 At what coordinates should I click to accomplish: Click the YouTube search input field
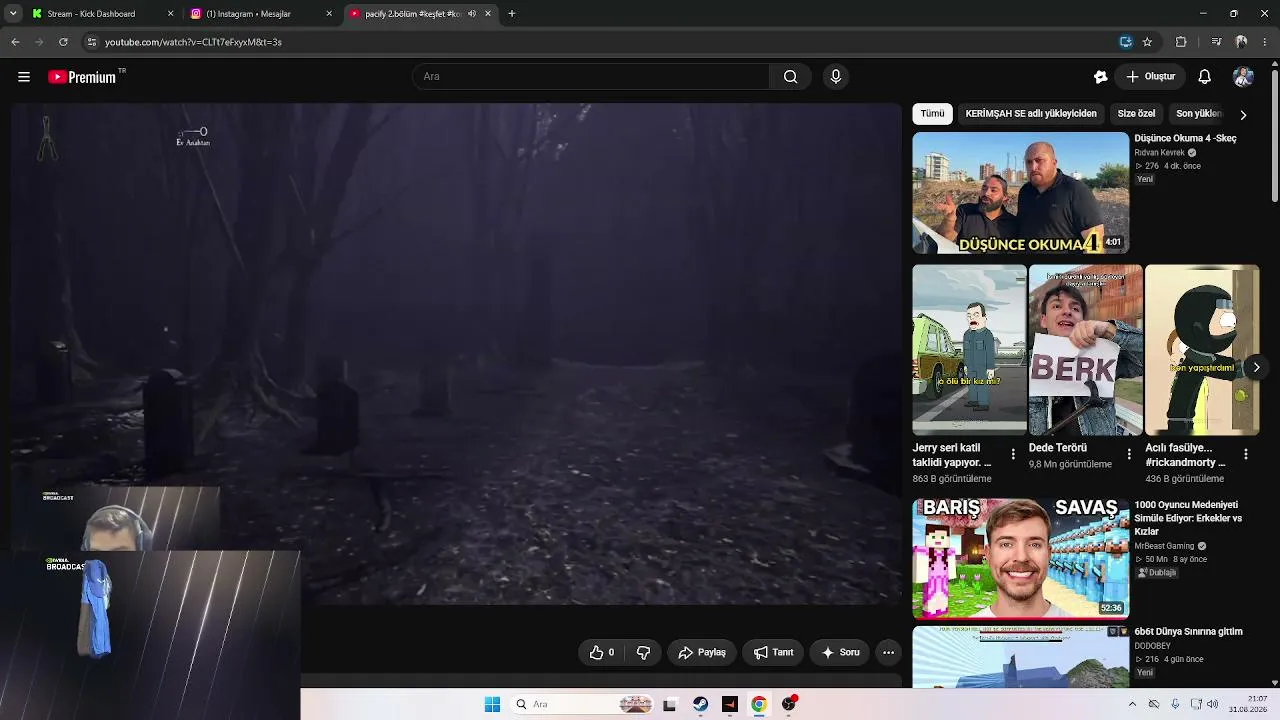tap(591, 77)
